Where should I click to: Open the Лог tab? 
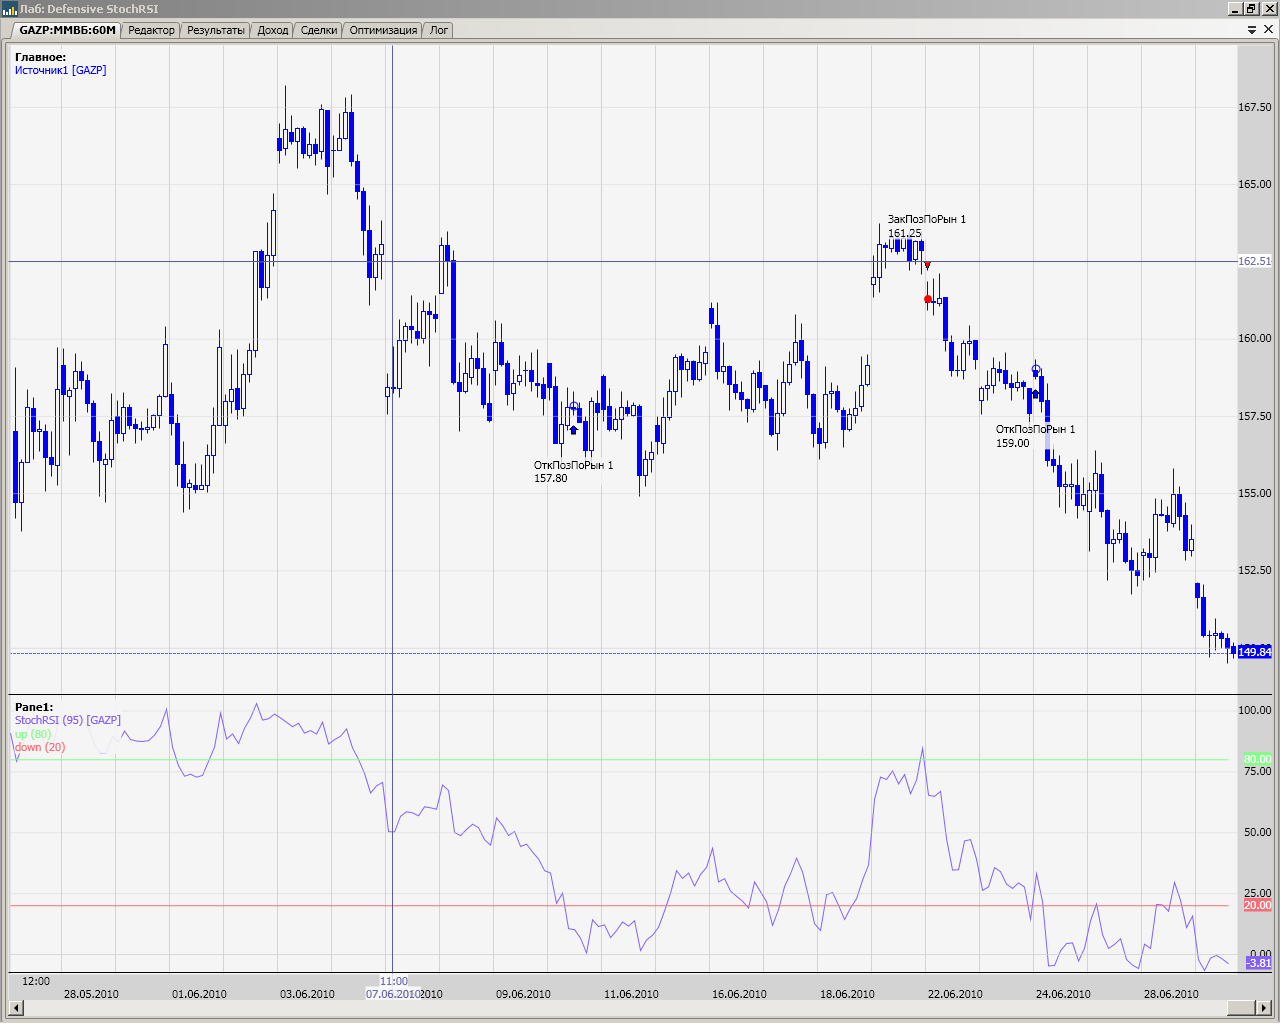click(x=439, y=30)
